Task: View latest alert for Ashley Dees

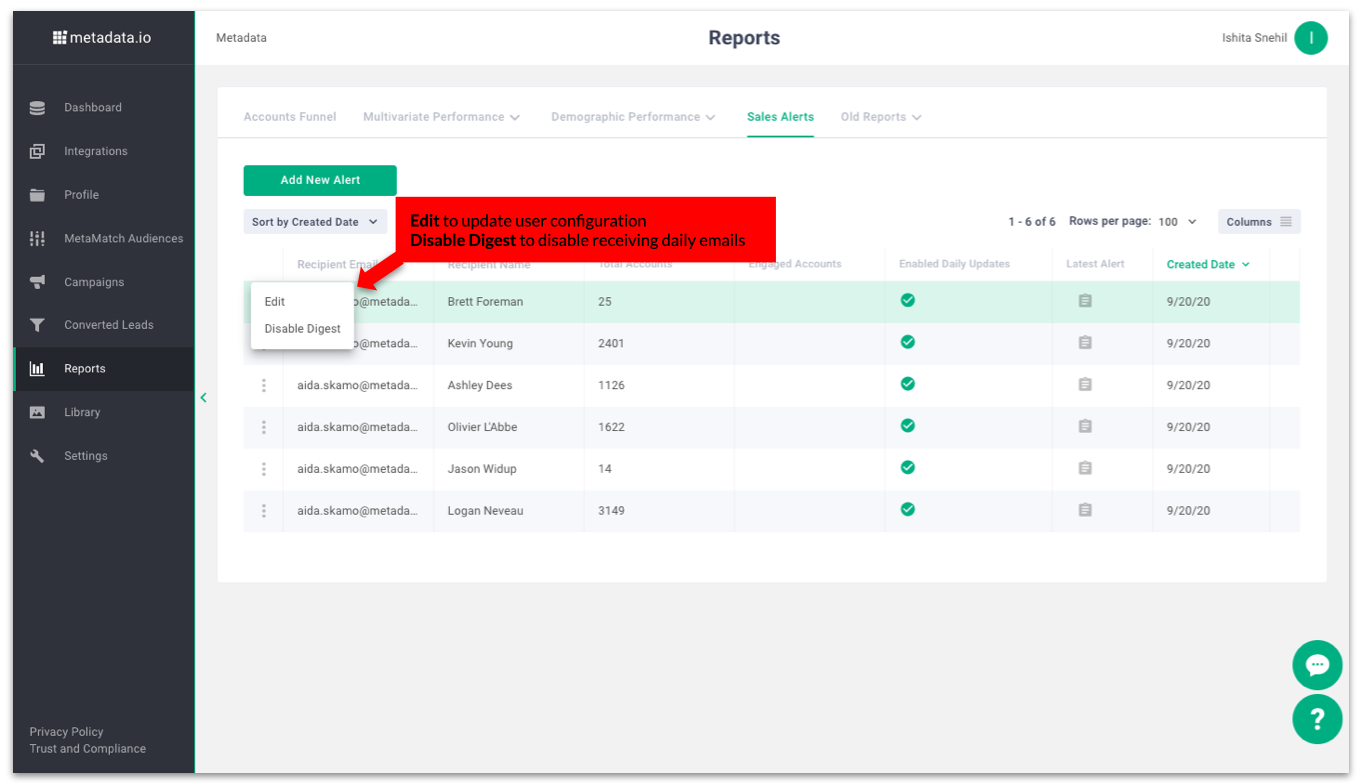Action: coord(1085,385)
